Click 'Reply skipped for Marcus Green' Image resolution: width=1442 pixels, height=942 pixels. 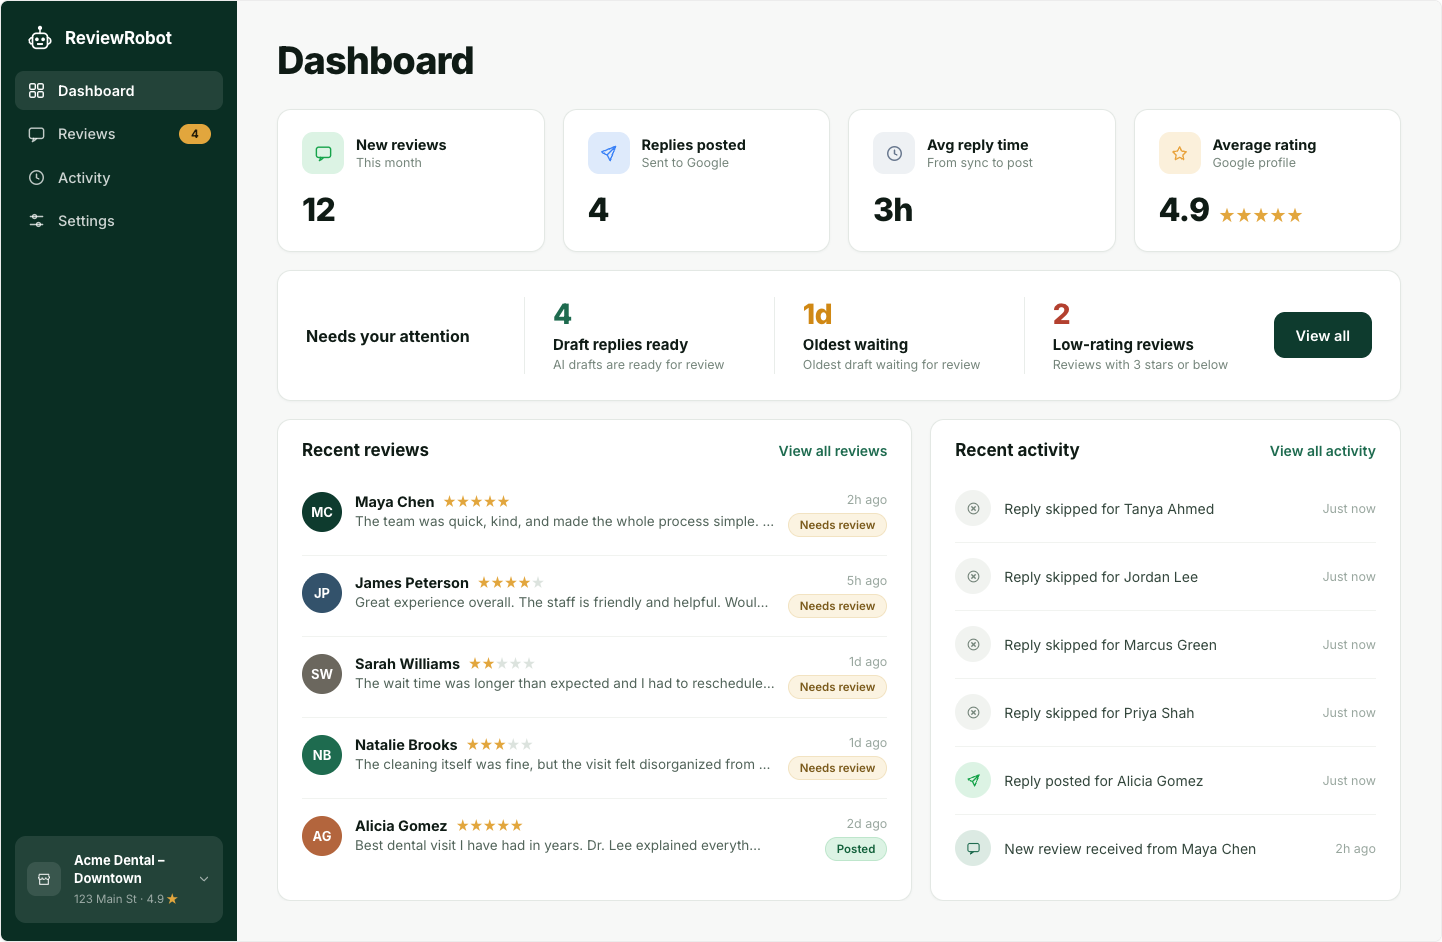point(1110,645)
